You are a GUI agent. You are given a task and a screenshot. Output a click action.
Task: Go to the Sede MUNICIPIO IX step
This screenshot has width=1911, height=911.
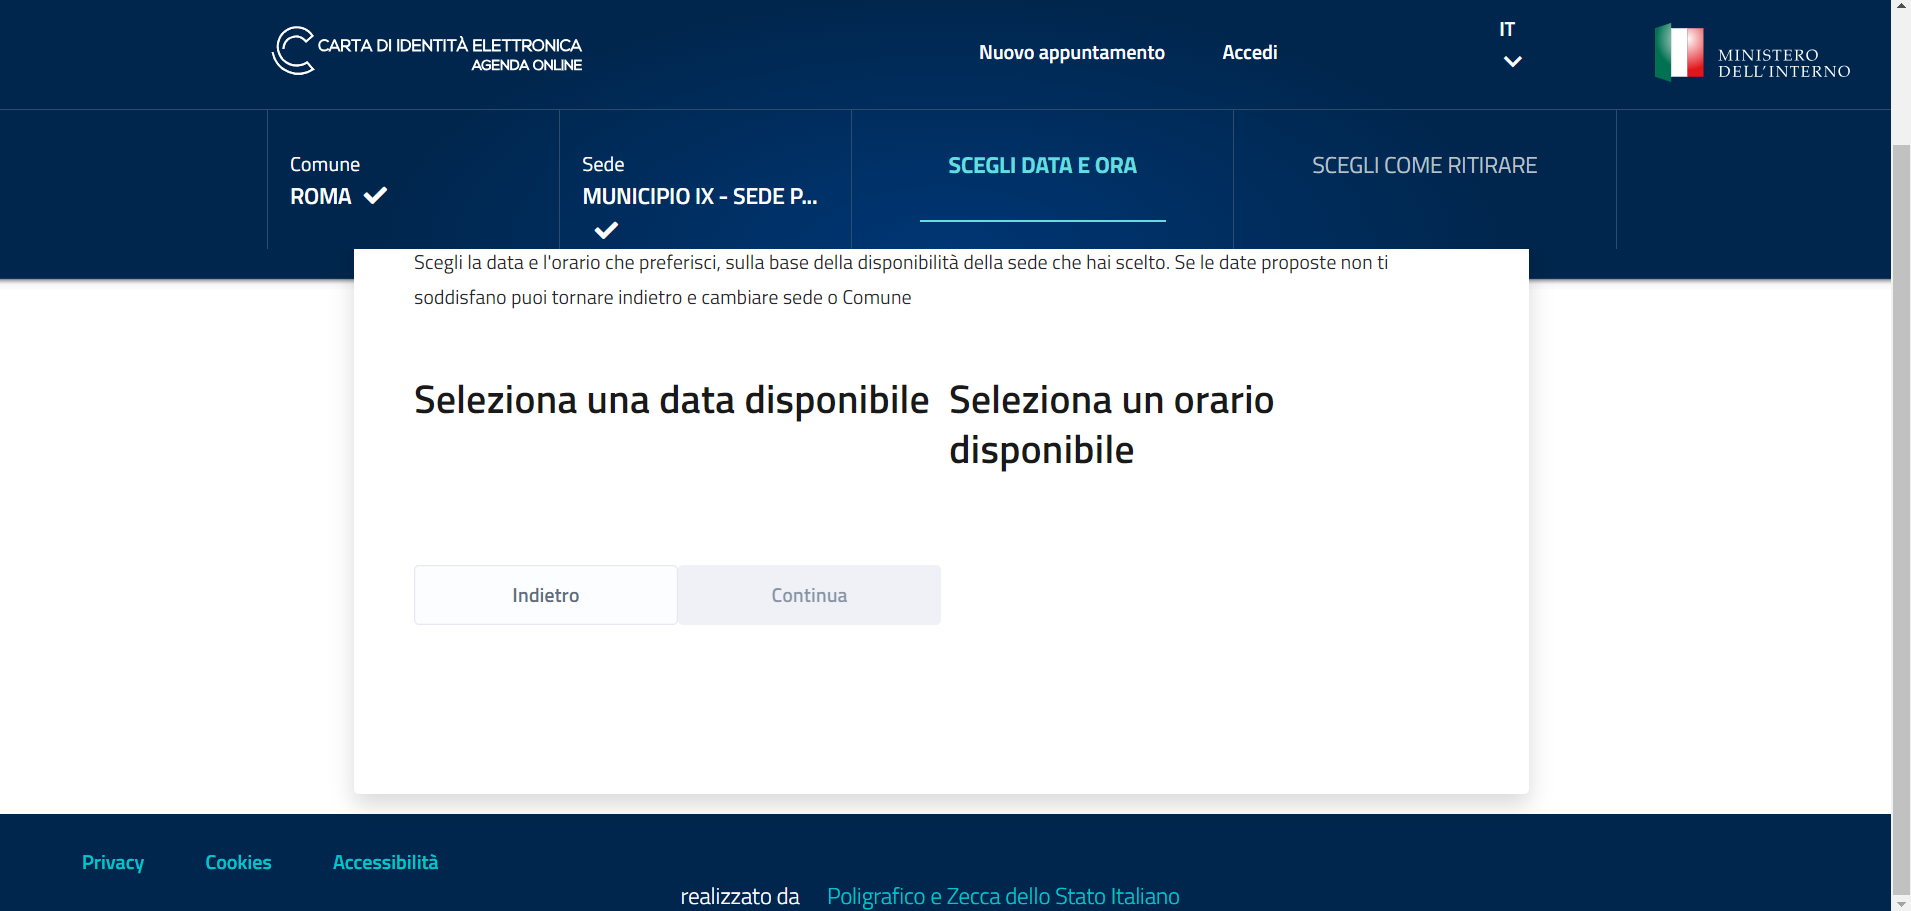click(705, 180)
